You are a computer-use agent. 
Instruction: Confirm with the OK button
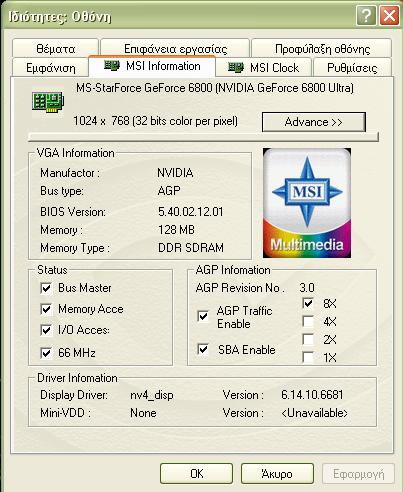pyautogui.click(x=196, y=473)
